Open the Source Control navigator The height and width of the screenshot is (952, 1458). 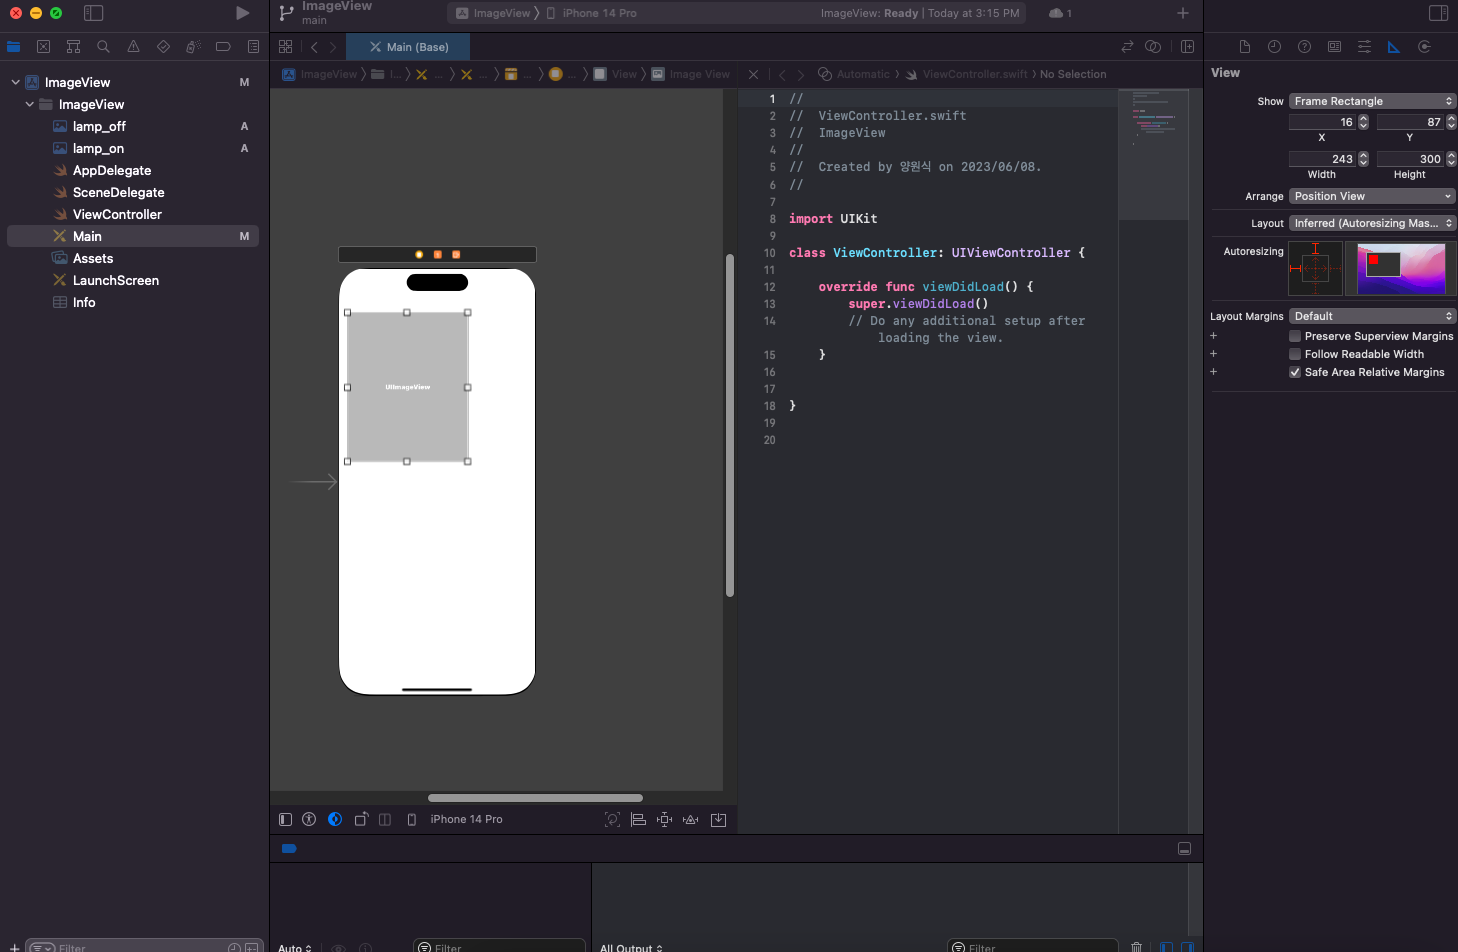pyautogui.click(x=43, y=47)
